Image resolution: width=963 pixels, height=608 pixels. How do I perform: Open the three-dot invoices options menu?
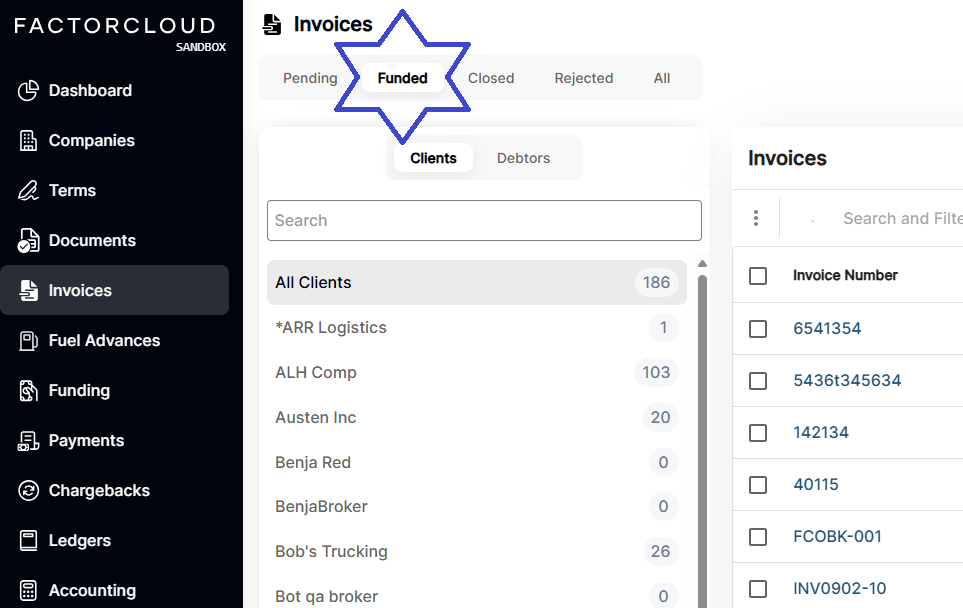pos(756,218)
